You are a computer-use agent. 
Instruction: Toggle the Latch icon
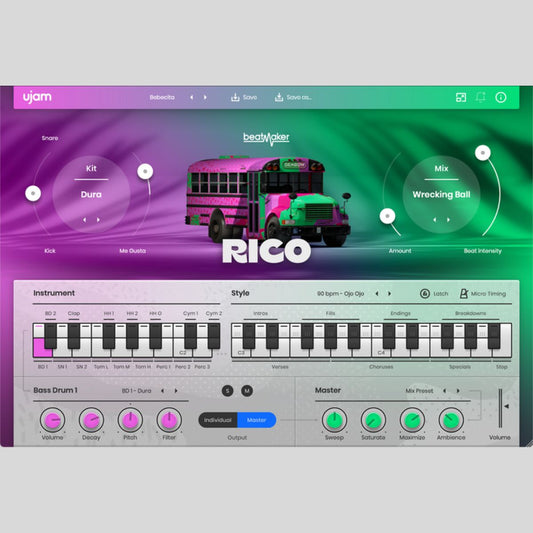pos(425,293)
